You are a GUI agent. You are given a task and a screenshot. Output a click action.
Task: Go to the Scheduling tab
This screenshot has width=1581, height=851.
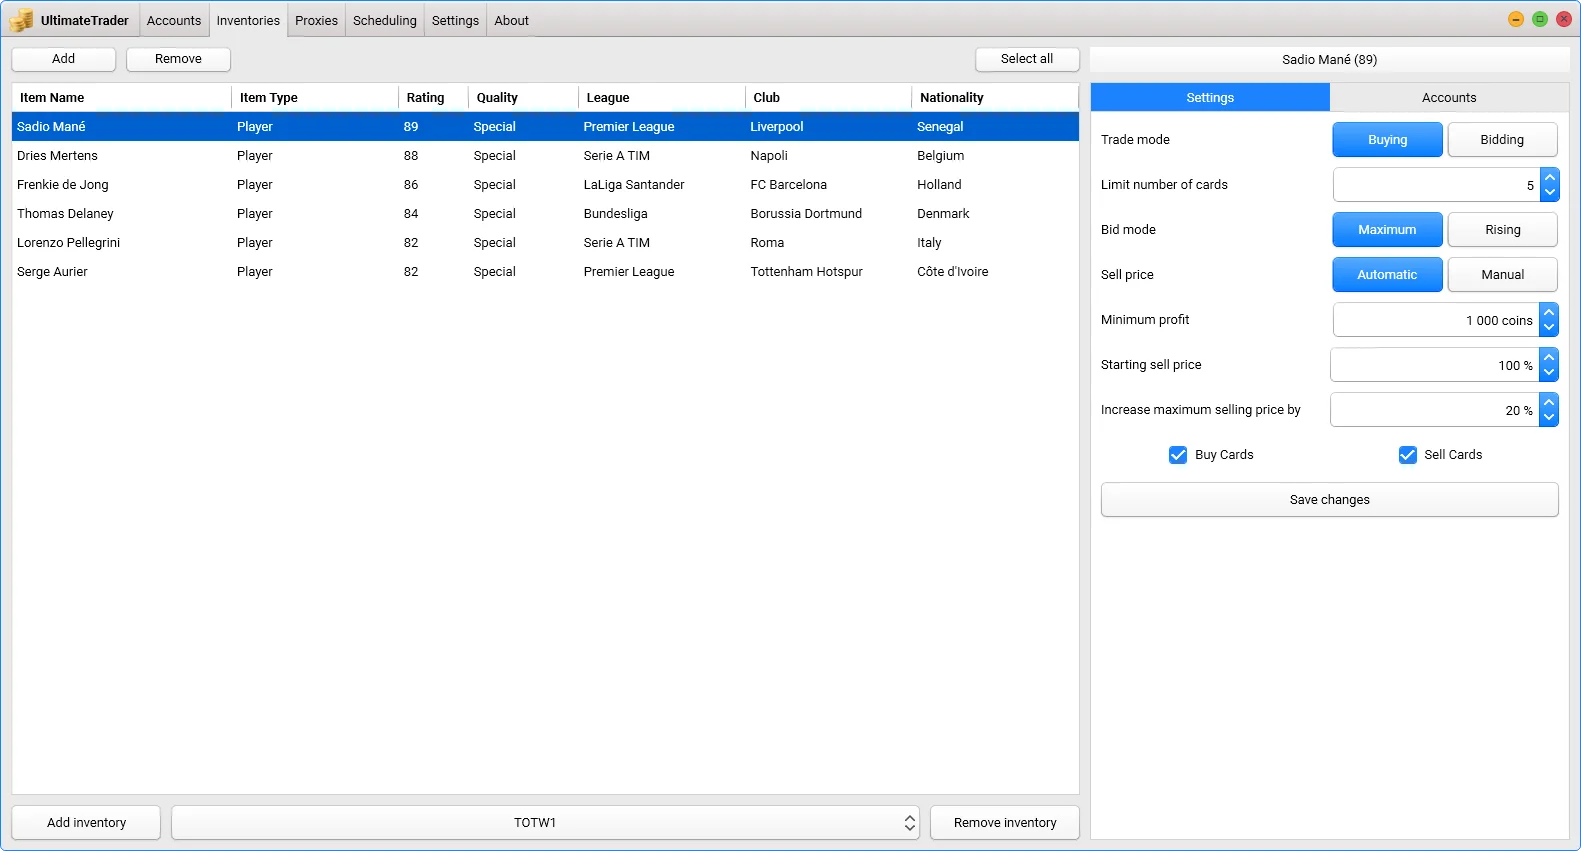point(385,20)
